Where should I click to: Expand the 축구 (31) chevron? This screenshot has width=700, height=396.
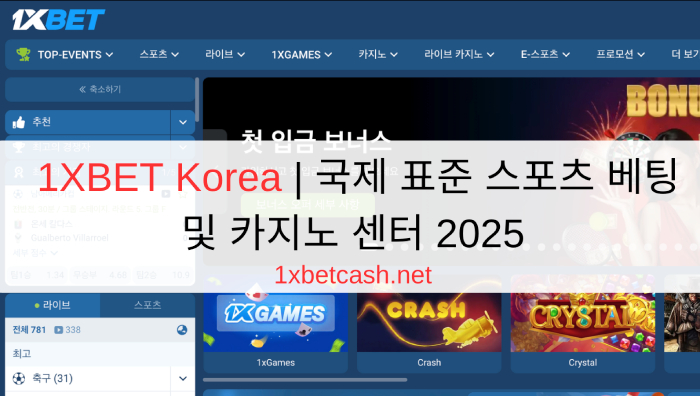tap(183, 379)
